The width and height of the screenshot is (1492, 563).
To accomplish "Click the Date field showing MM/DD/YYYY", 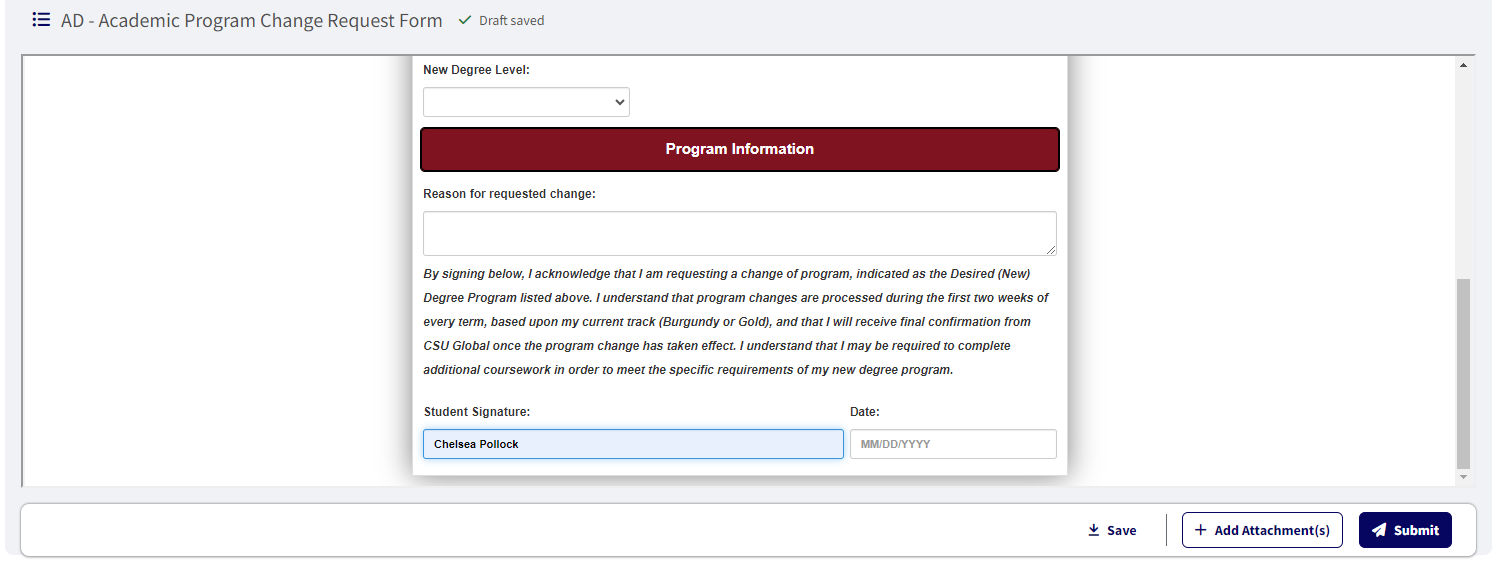I will 952,444.
